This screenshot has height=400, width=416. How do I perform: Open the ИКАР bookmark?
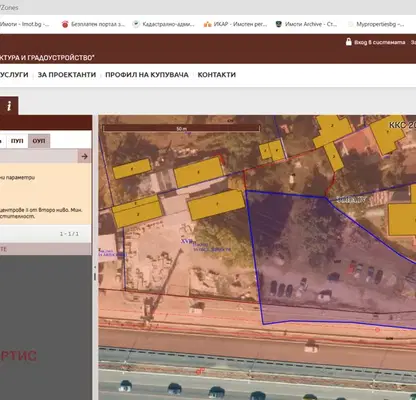[235, 24]
